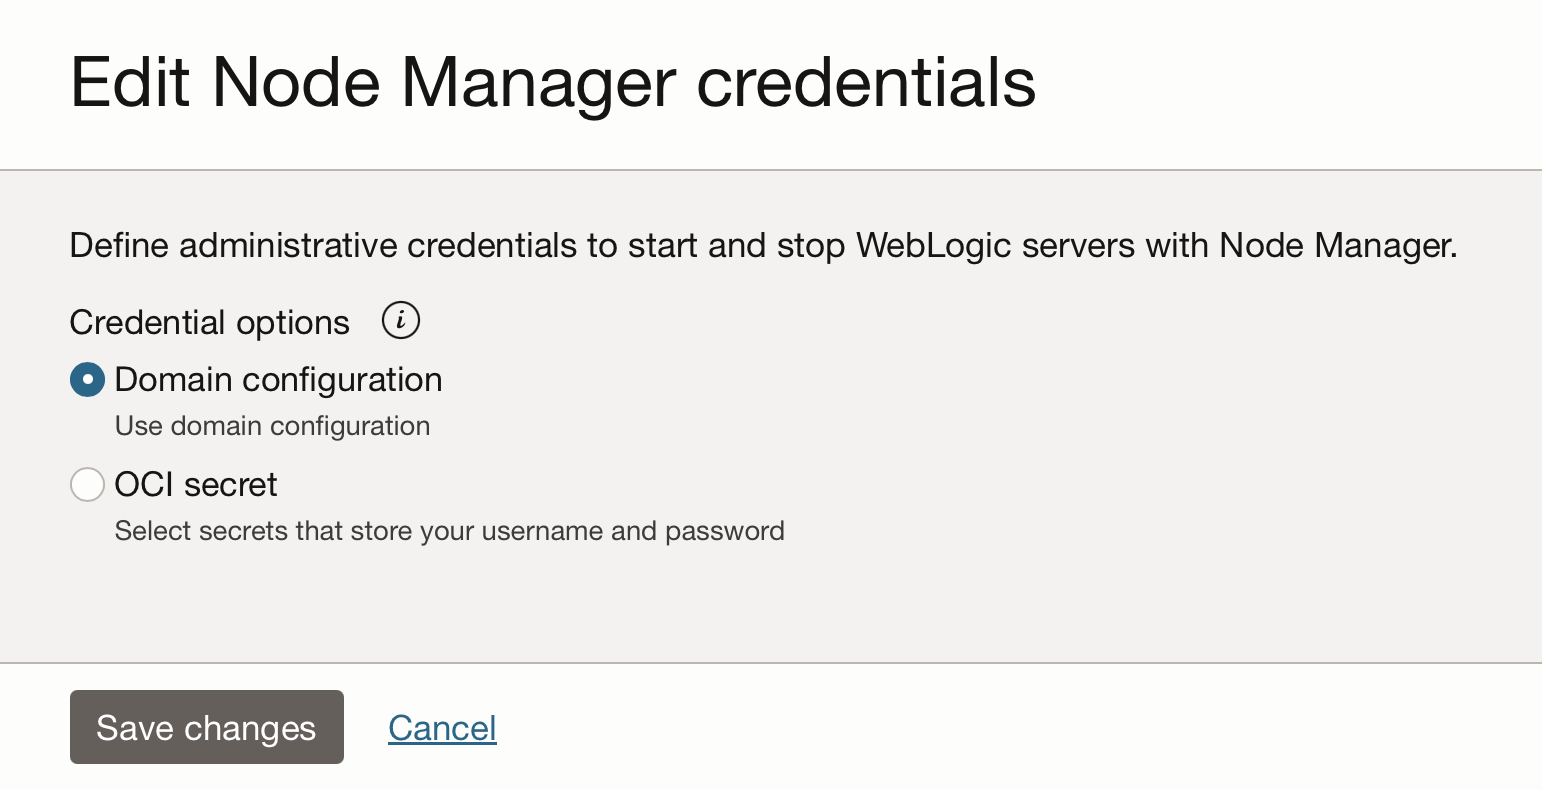The width and height of the screenshot is (1542, 790).
Task: Click the 'Domain configuration' label text
Action: tap(277, 379)
